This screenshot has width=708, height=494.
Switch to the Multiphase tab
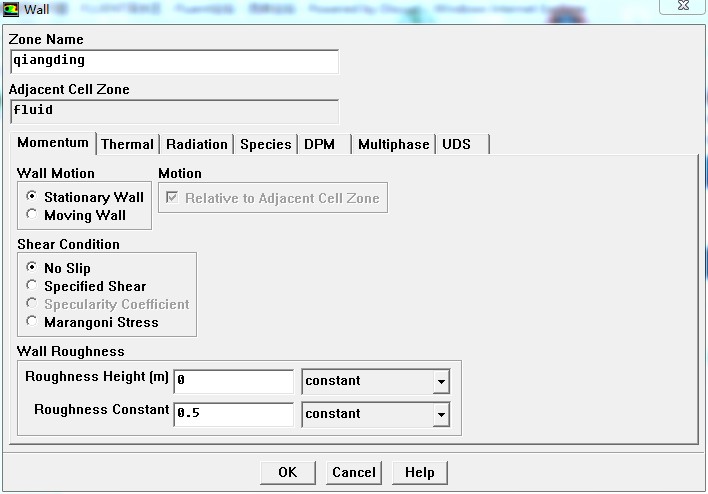click(393, 144)
